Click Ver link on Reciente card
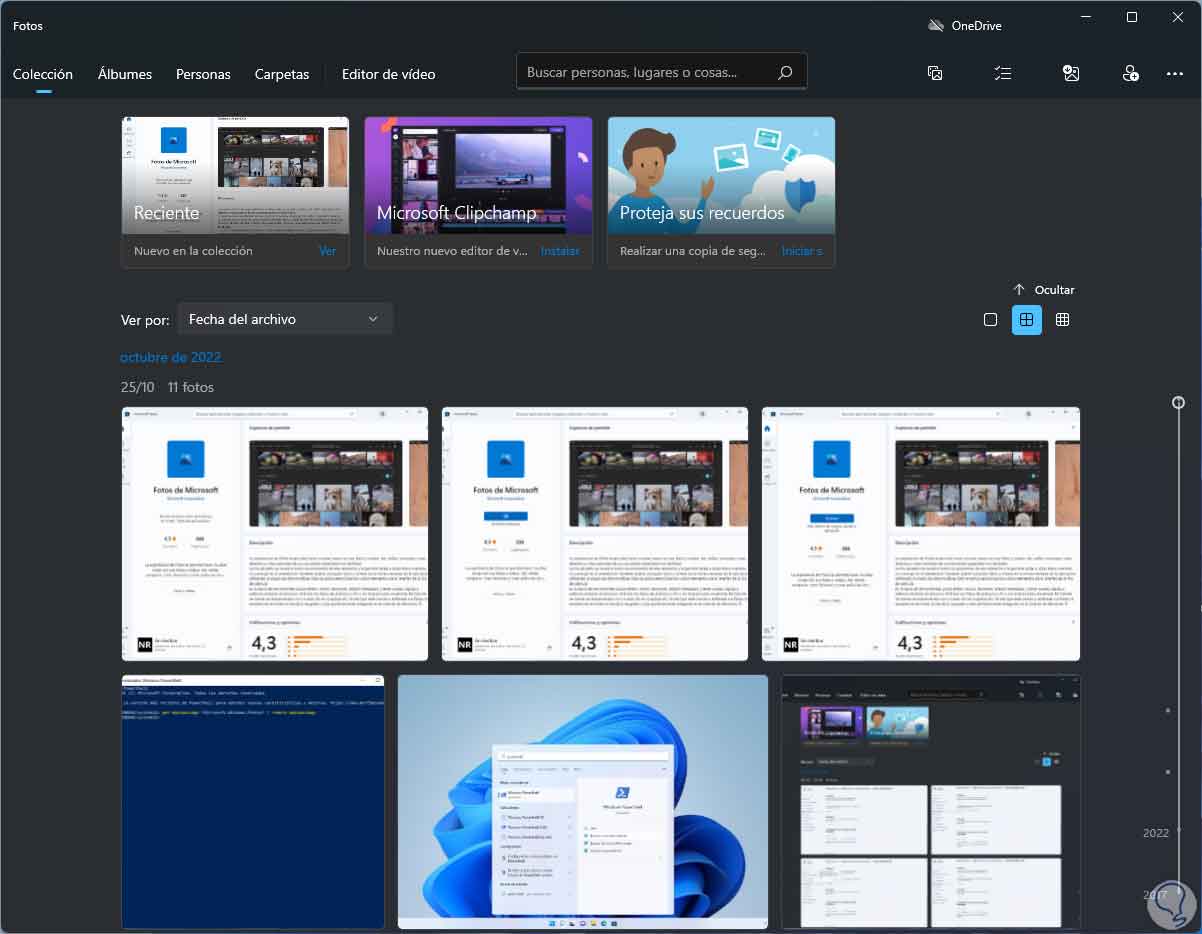 (327, 251)
